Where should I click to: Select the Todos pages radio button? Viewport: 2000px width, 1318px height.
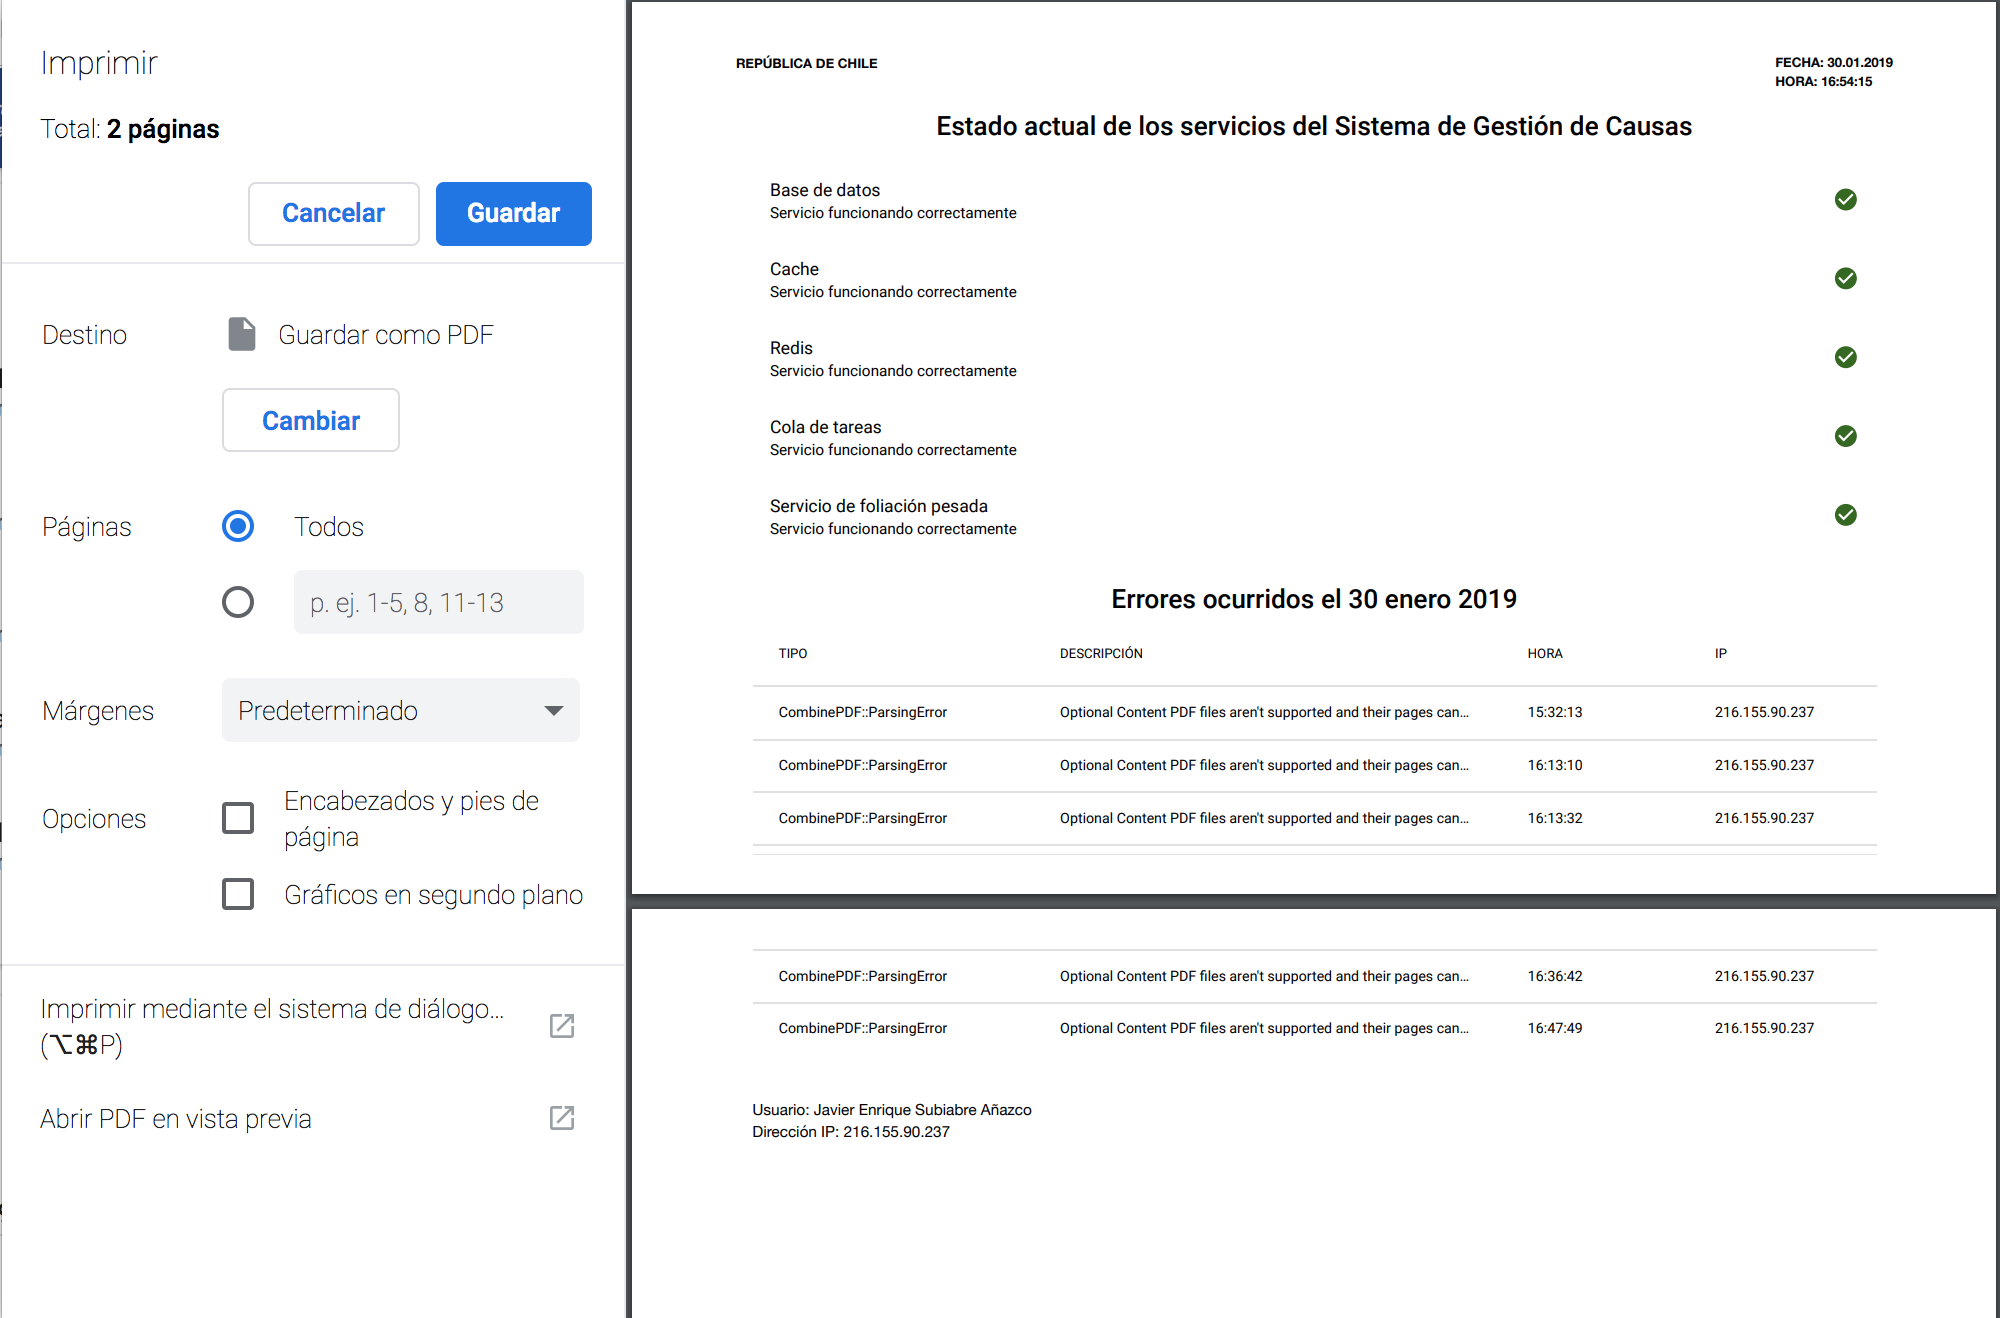238,526
